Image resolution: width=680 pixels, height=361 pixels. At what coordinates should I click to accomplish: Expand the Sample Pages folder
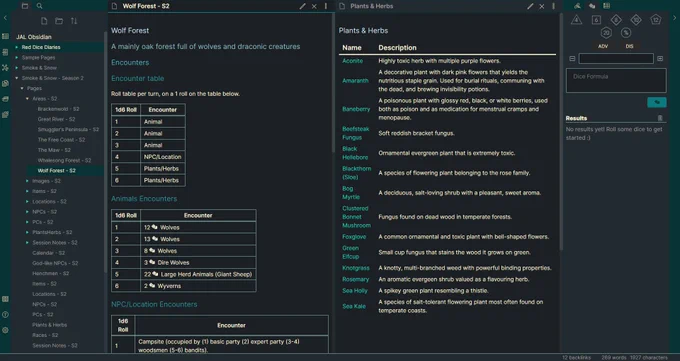(16, 58)
